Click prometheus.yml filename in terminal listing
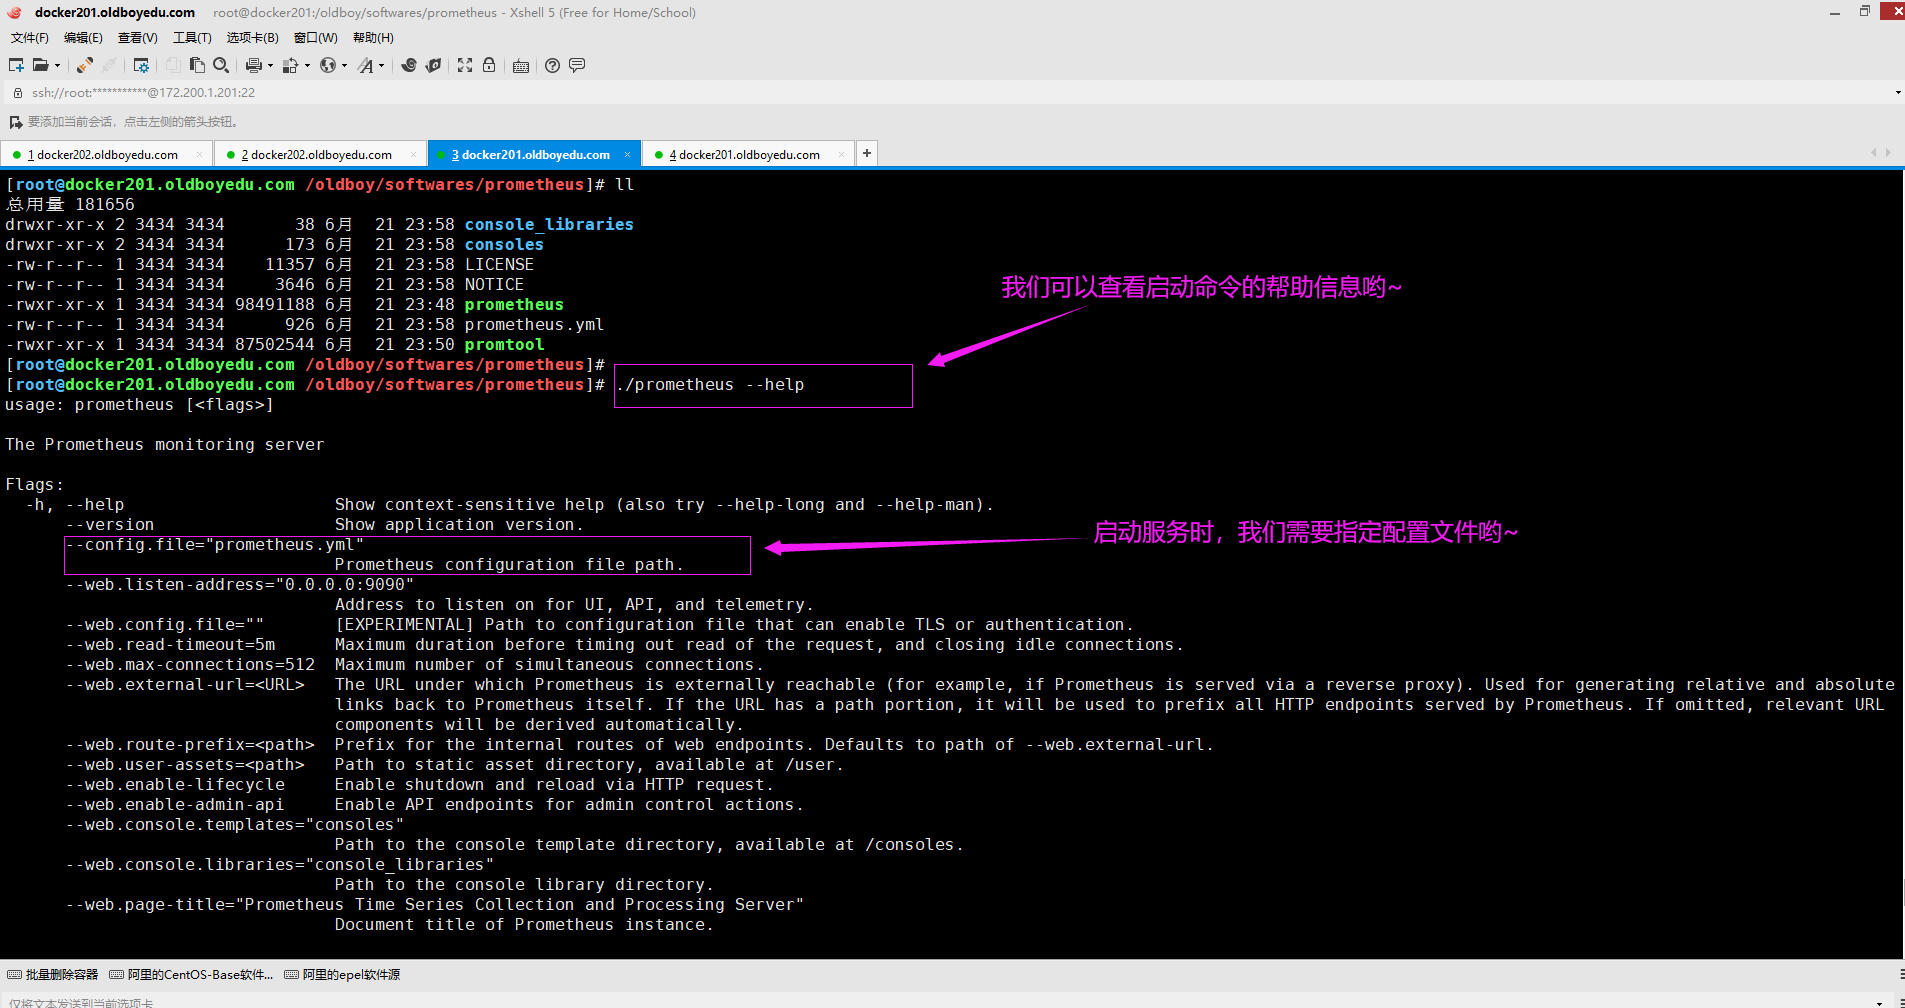1905x1008 pixels. pos(534,325)
